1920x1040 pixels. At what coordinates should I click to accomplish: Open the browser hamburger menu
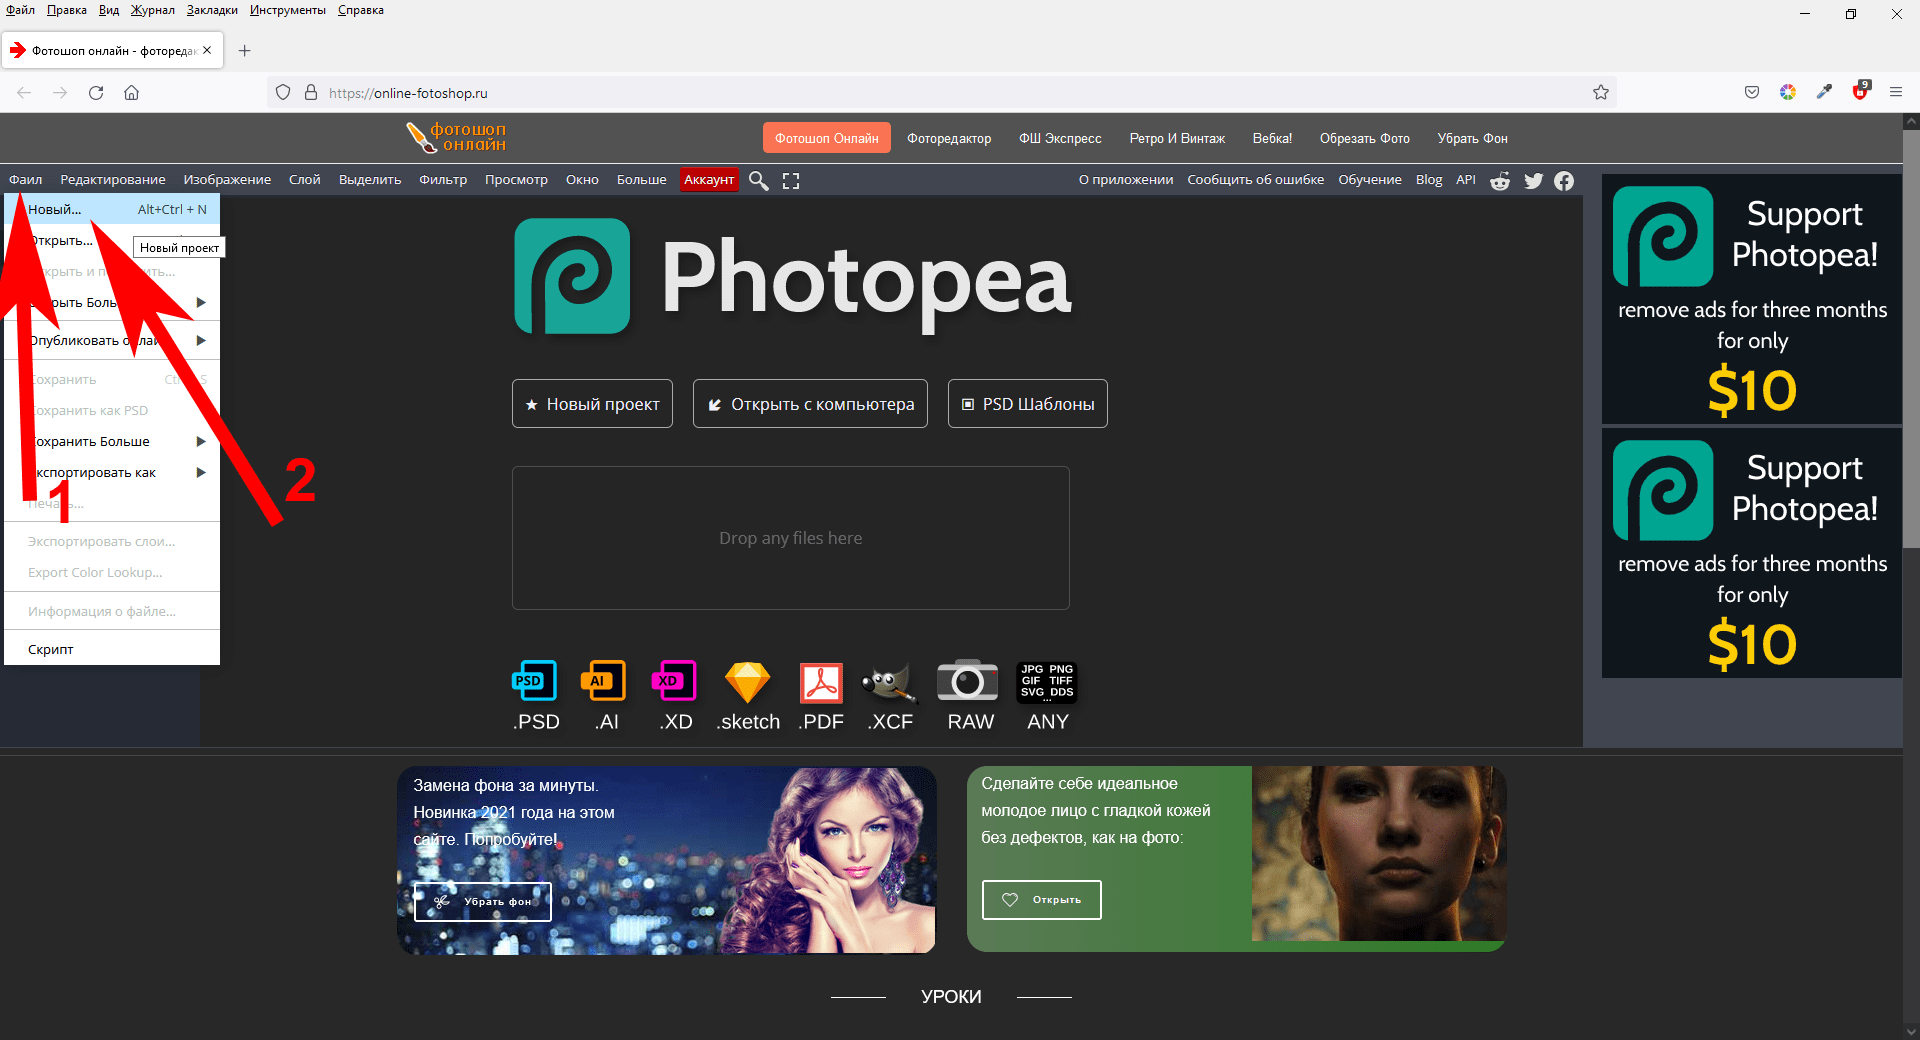(x=1896, y=92)
